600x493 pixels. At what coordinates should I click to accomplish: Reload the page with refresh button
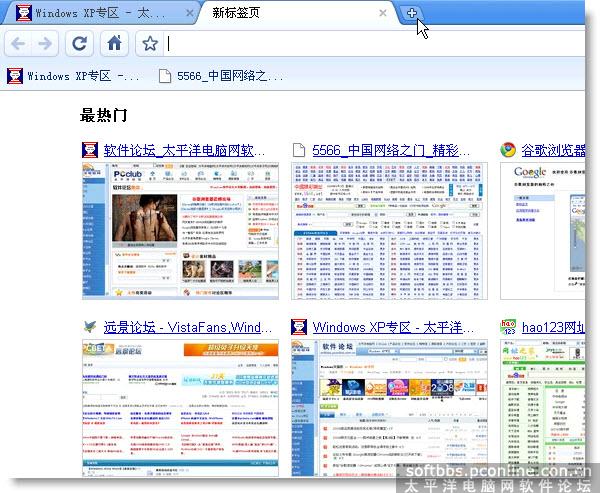[79, 43]
